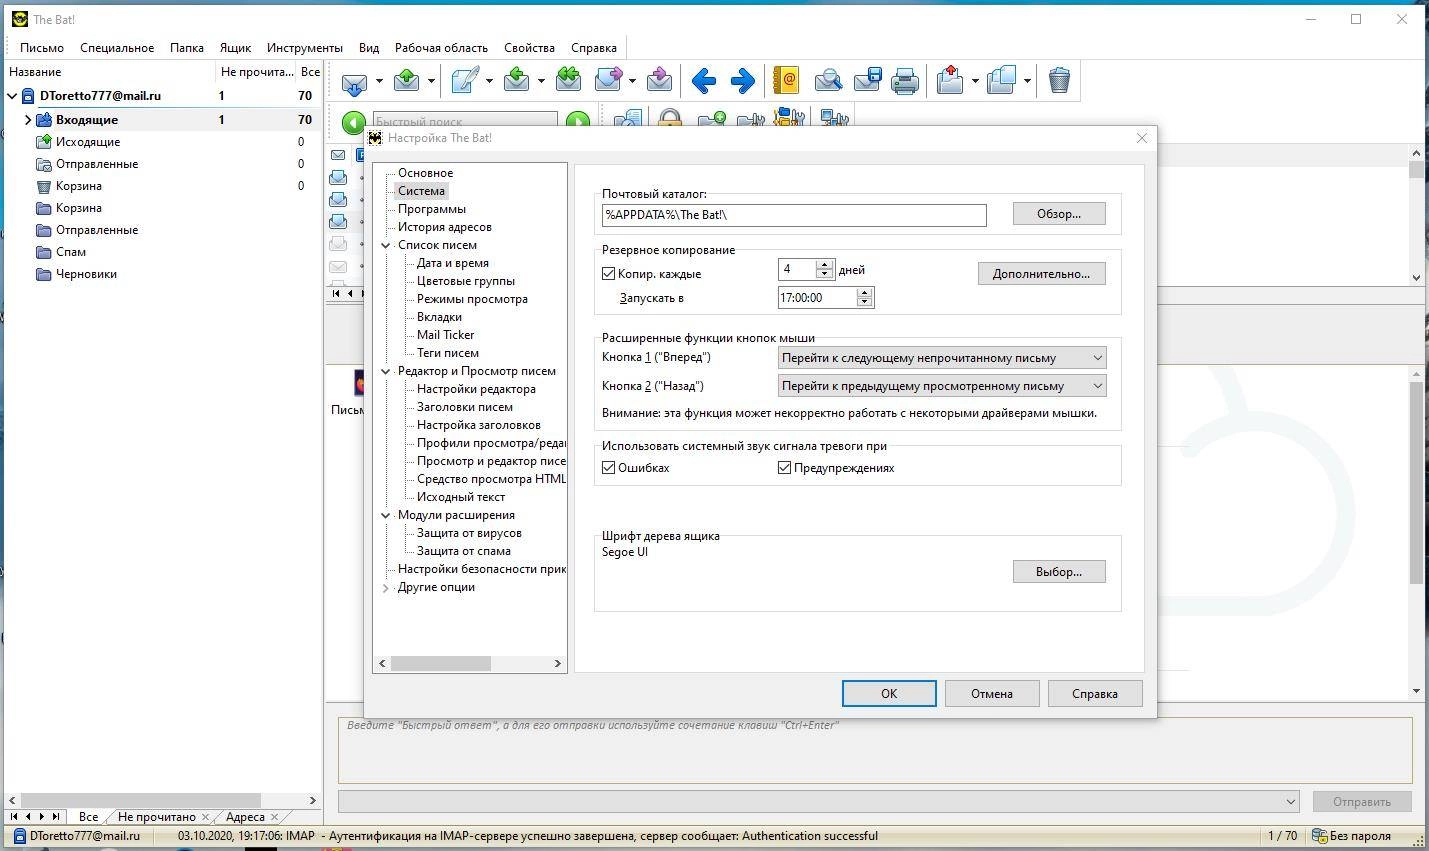Close the Адреса folder tab
The image size is (1429, 851).
click(273, 817)
